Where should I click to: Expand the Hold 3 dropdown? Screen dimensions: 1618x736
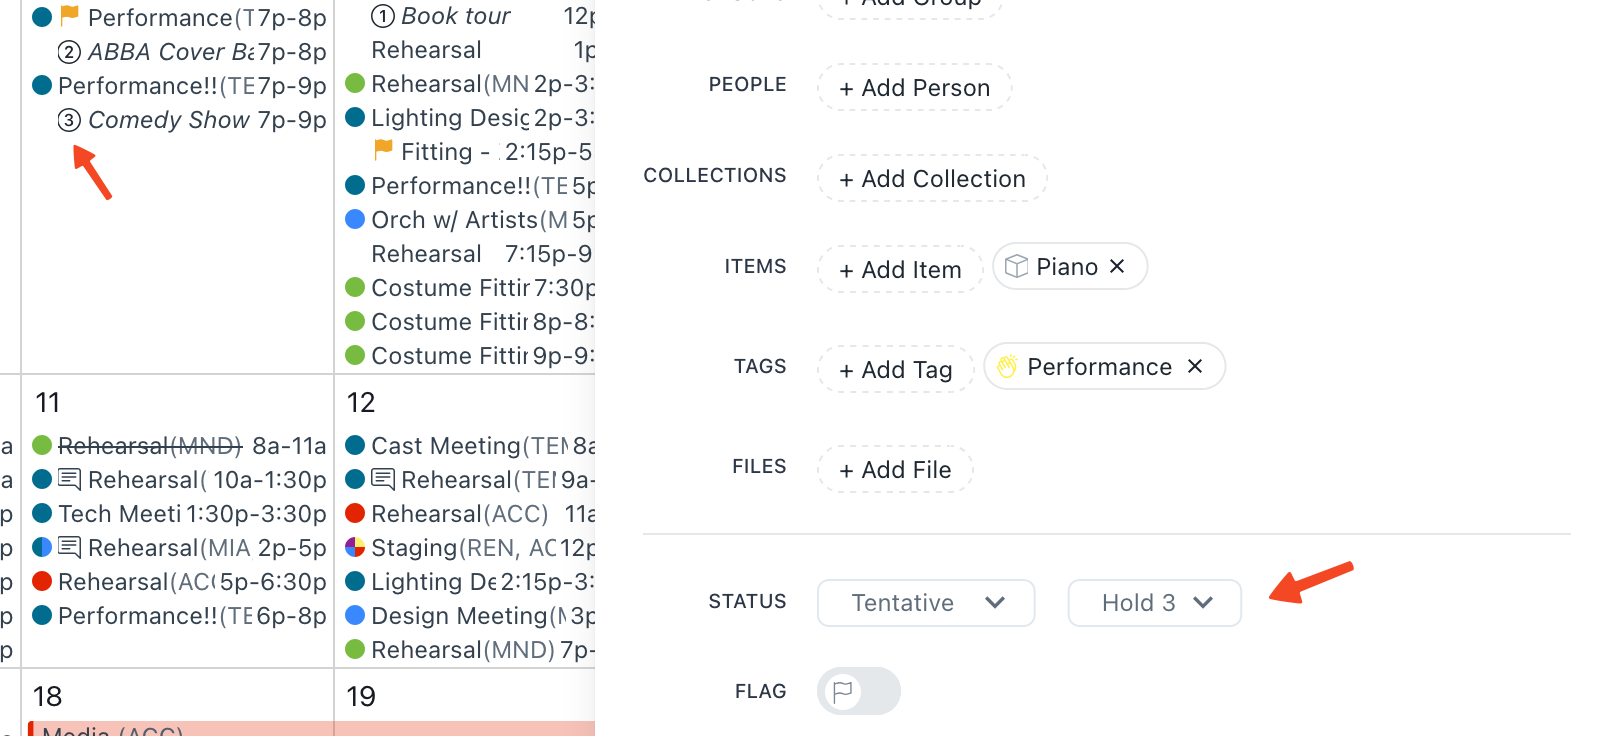coord(1155,603)
